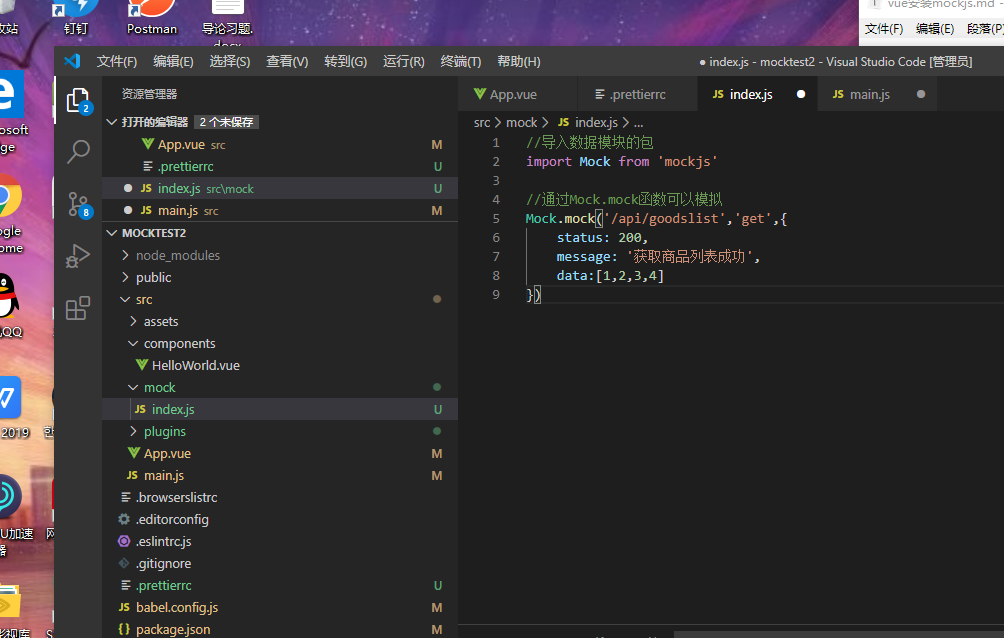This screenshot has width=1004, height=638.
Task: Switch to the App.vue editor tab
Action: [517, 94]
